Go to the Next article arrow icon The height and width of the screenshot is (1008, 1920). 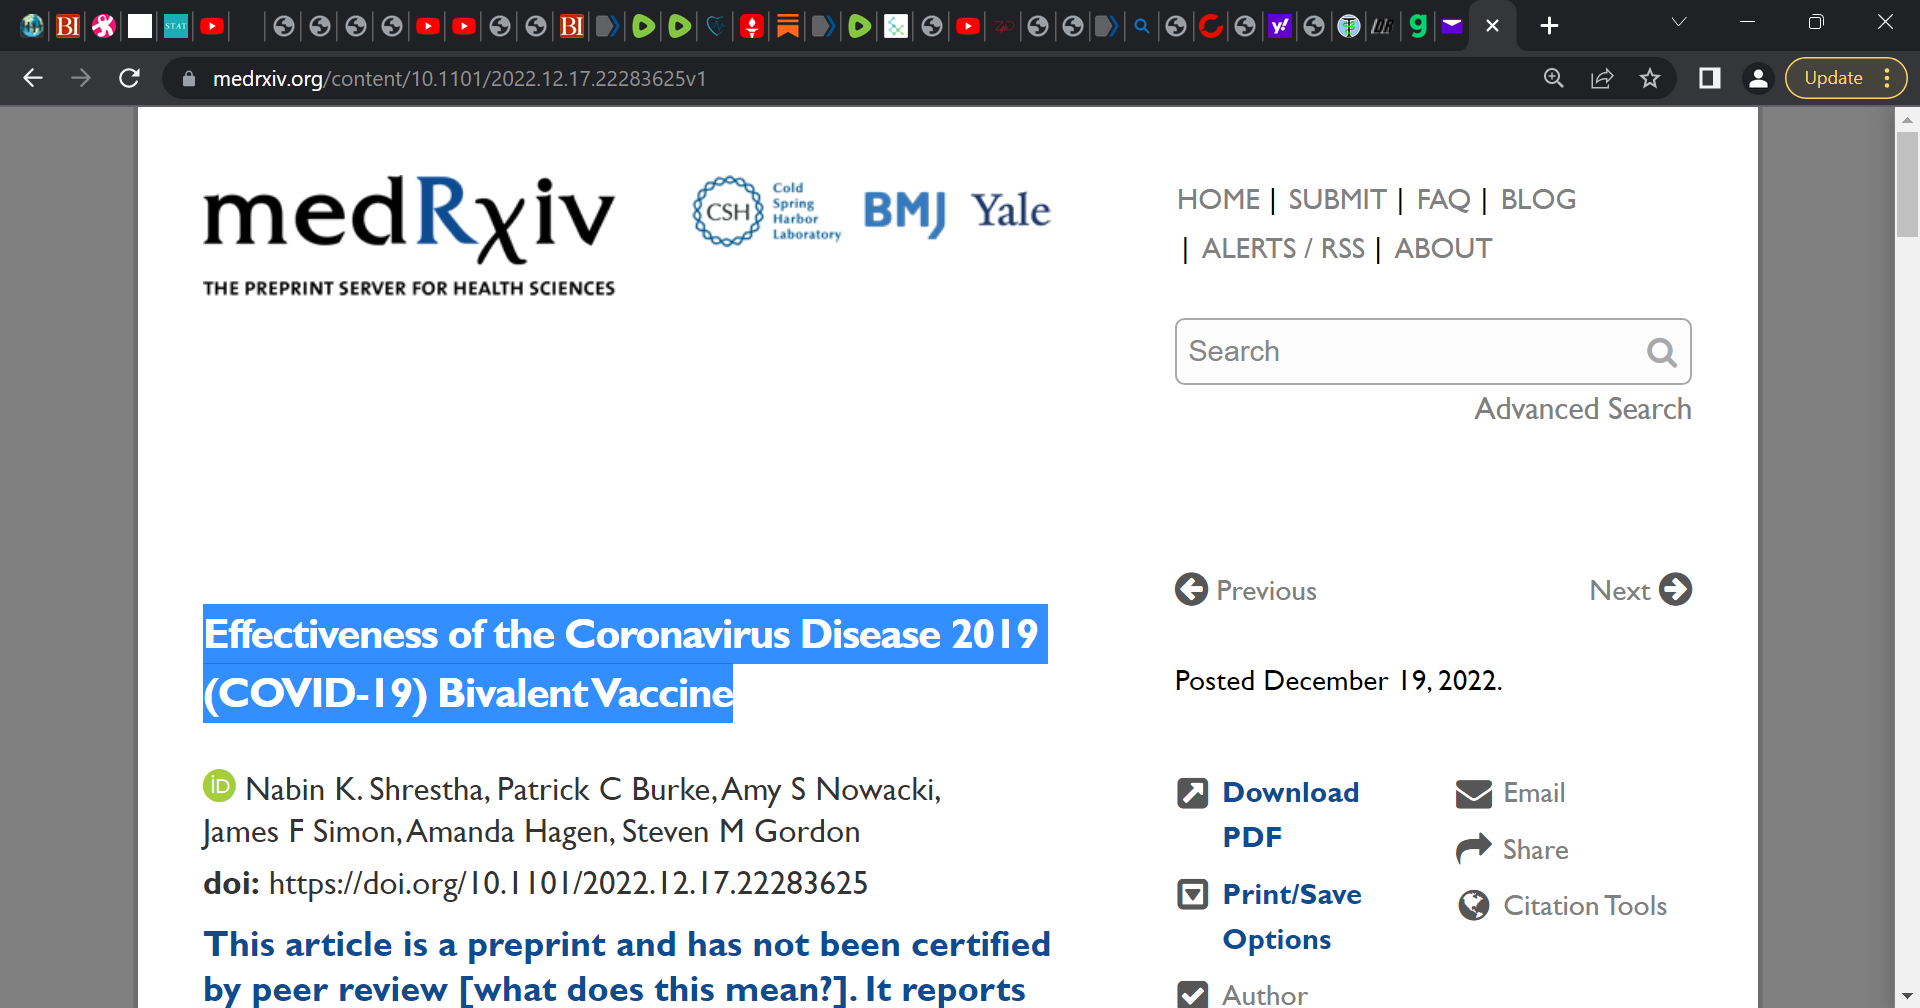tap(1675, 590)
